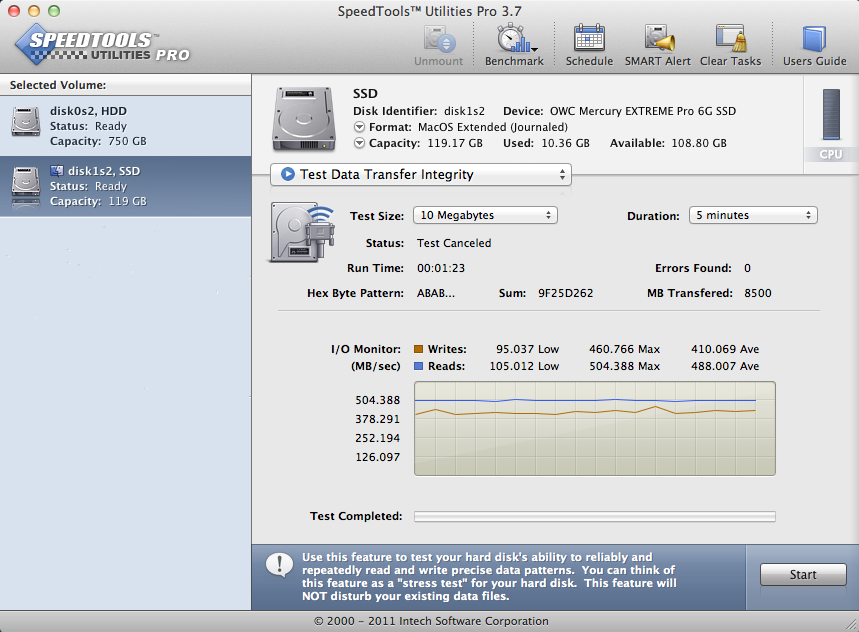The image size is (859, 632).
Task: Click the graph axis label 252.194
Action: tap(377, 438)
